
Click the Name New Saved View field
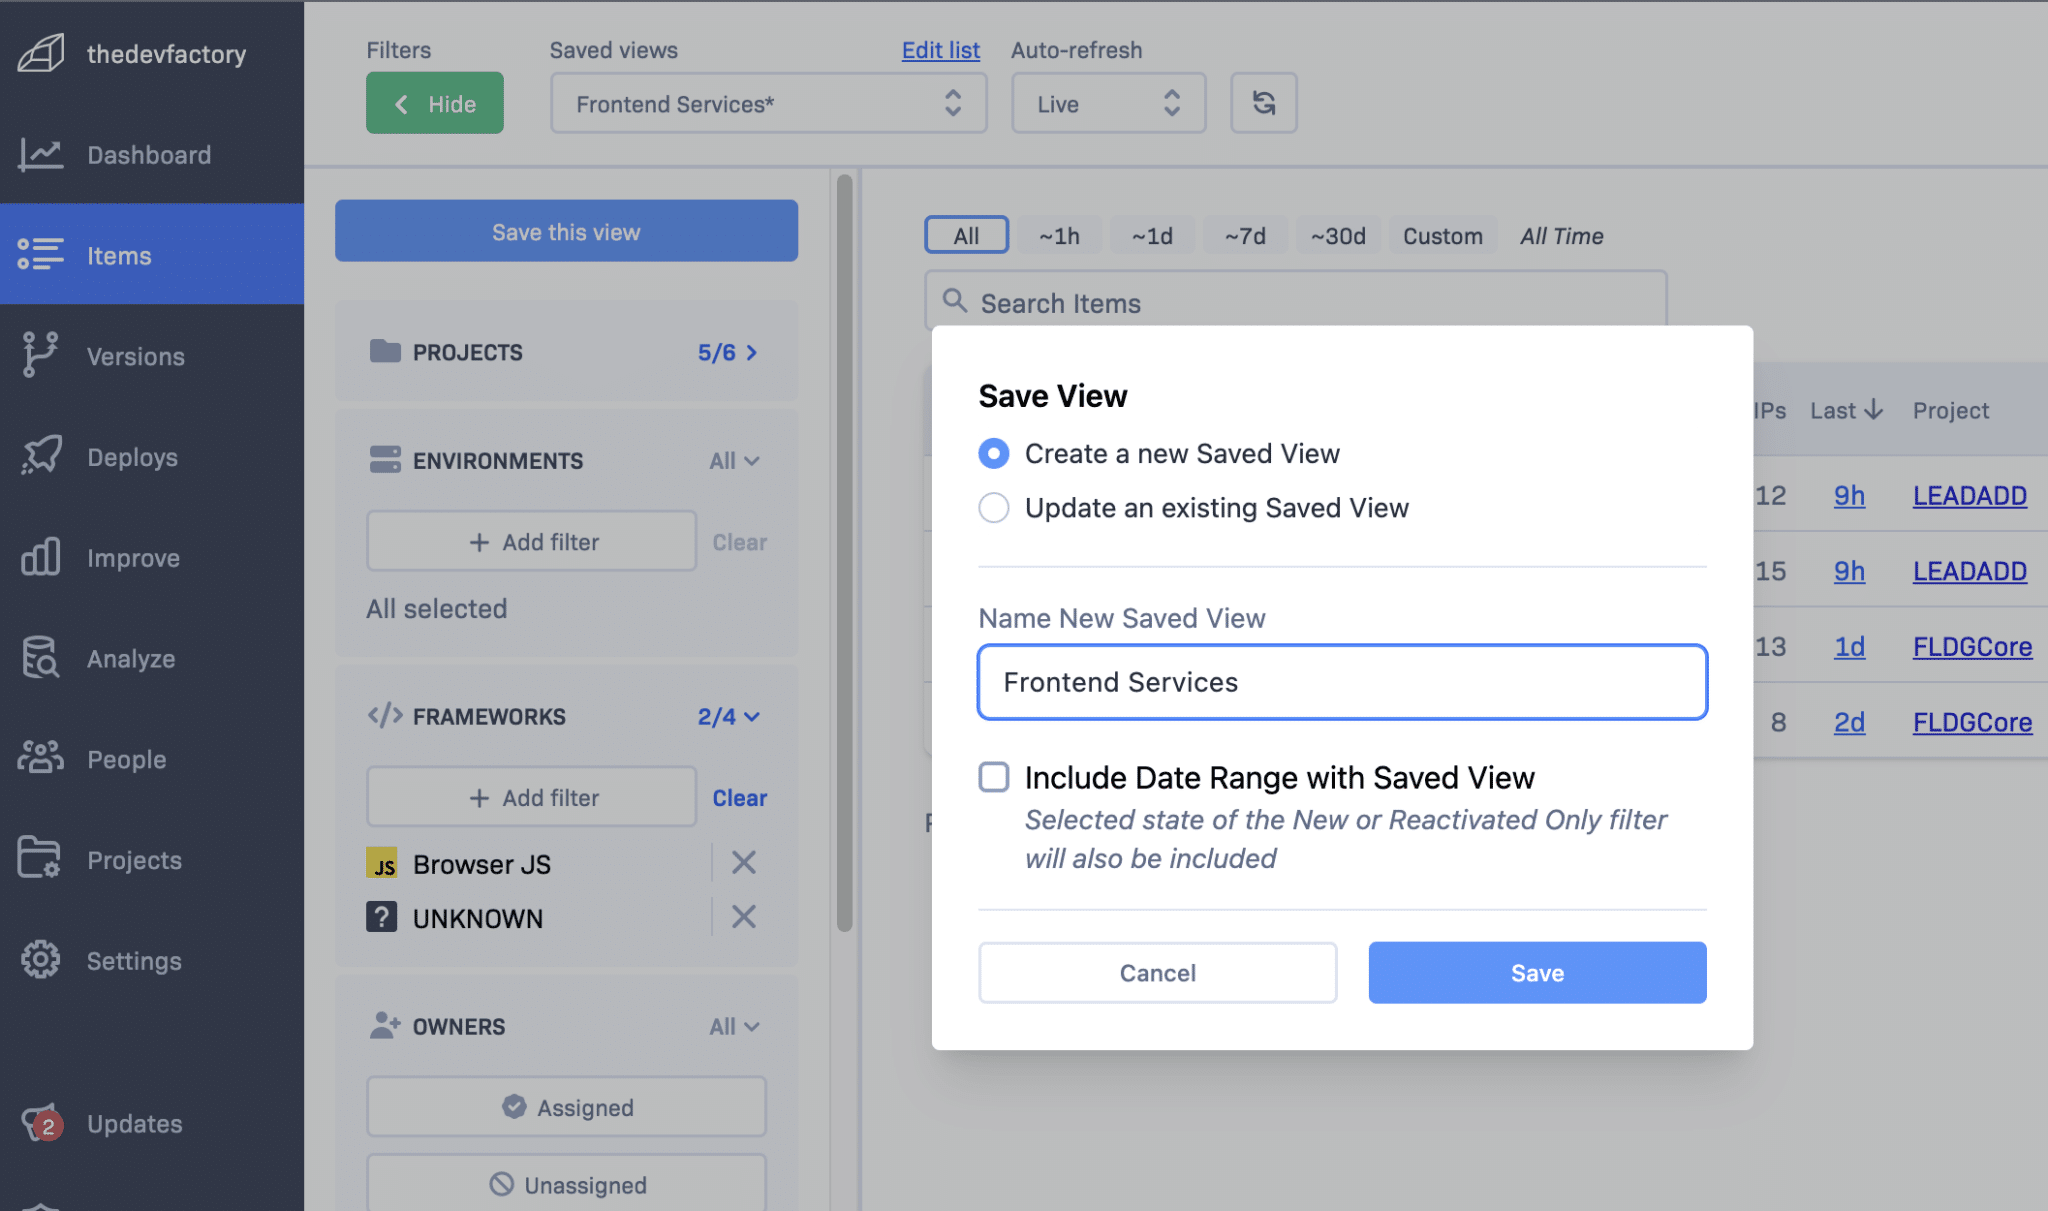click(x=1341, y=682)
